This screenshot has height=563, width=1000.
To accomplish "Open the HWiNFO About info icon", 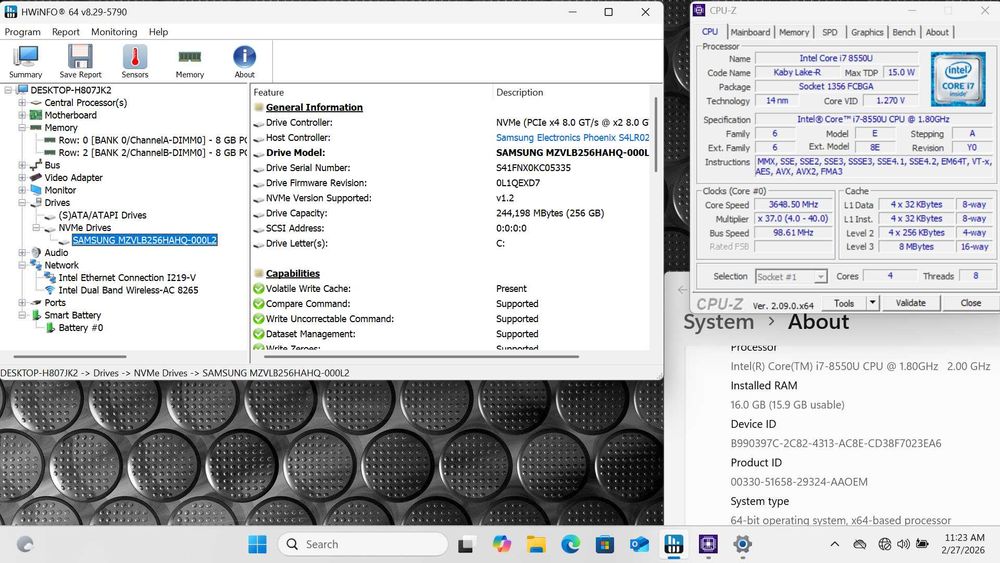I will point(244,62).
